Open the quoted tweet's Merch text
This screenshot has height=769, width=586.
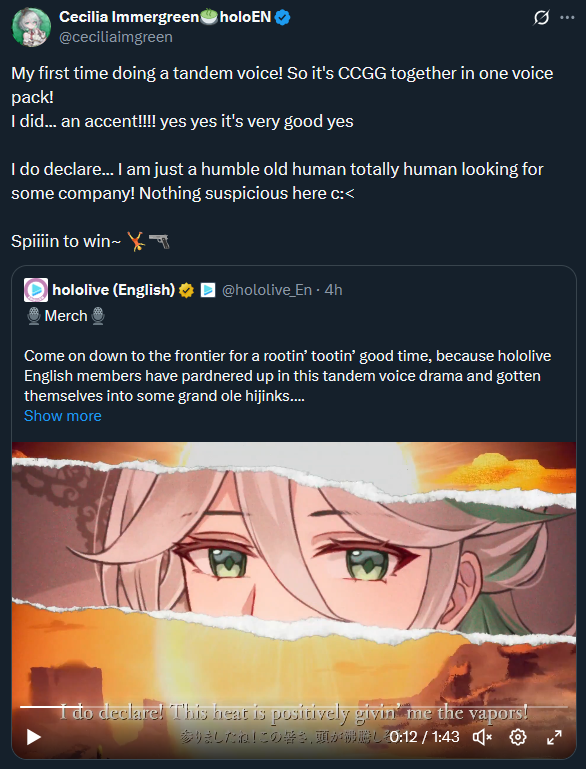click(66, 316)
